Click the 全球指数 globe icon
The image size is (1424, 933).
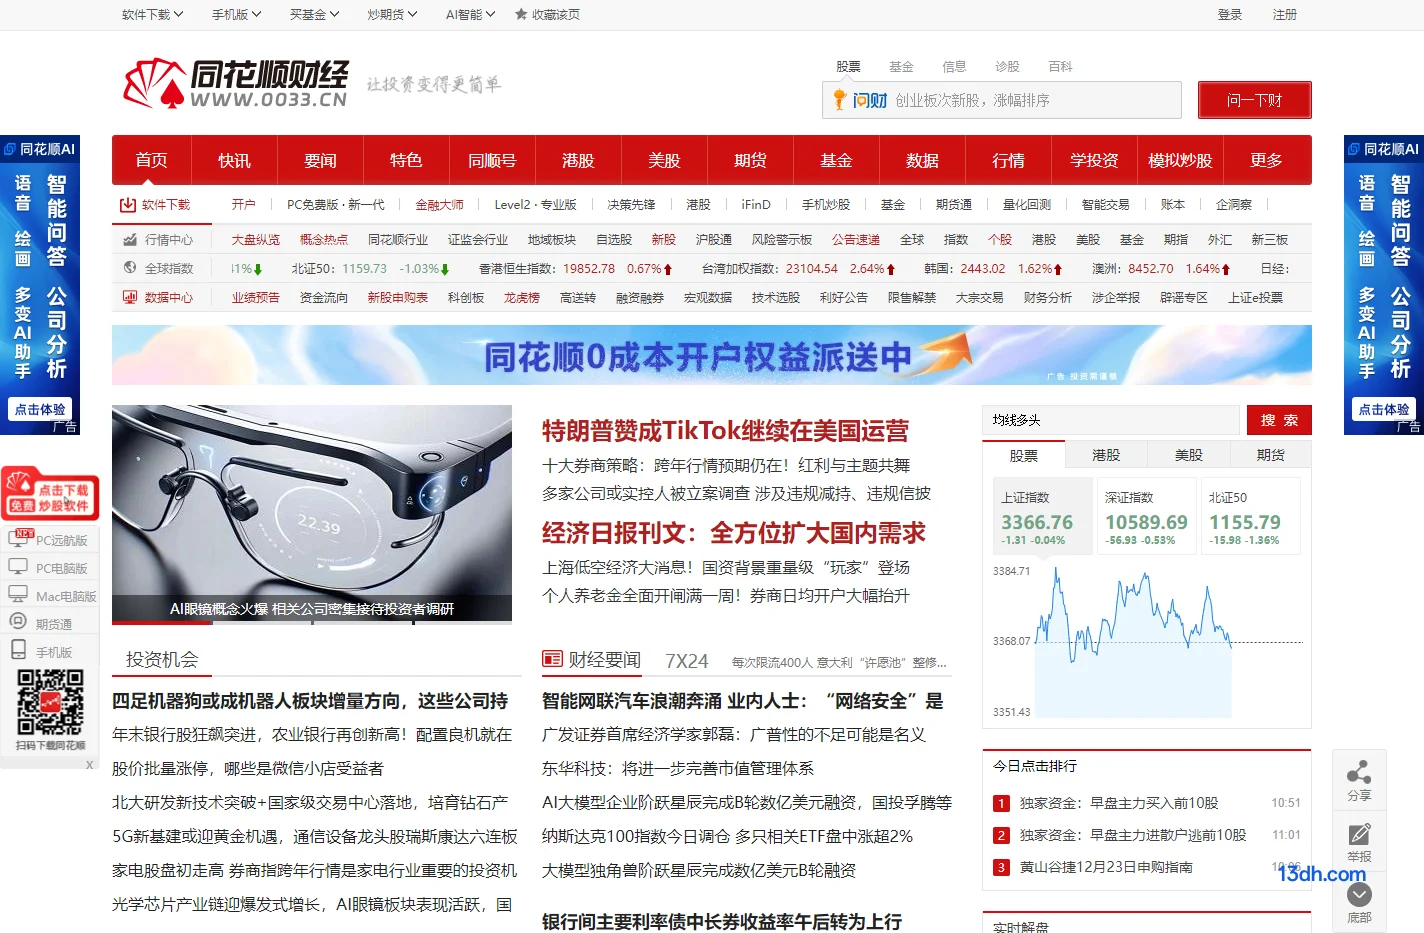coord(130,268)
